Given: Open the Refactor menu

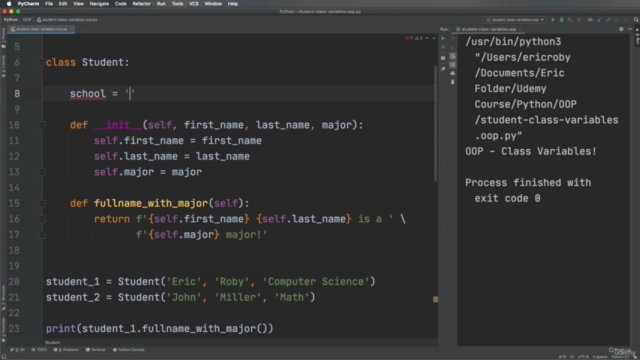Looking at the screenshot, I should 142,4.
